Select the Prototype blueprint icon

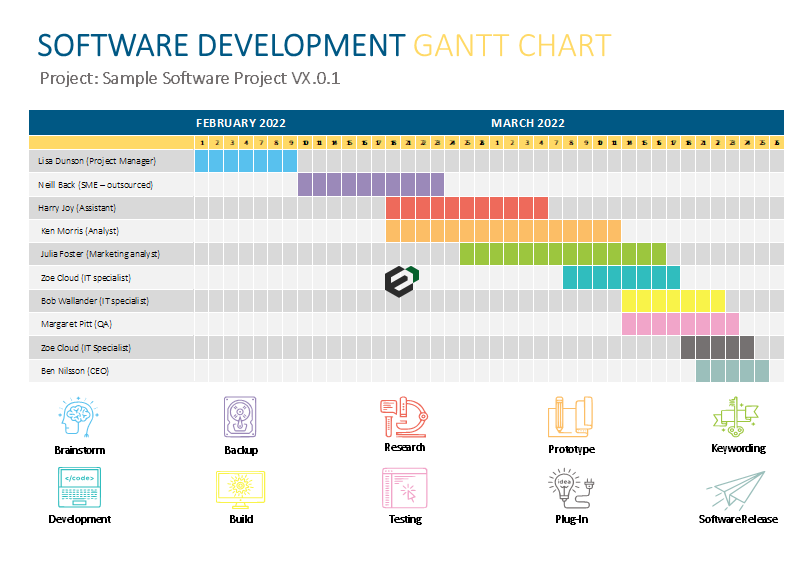pyautogui.click(x=571, y=416)
